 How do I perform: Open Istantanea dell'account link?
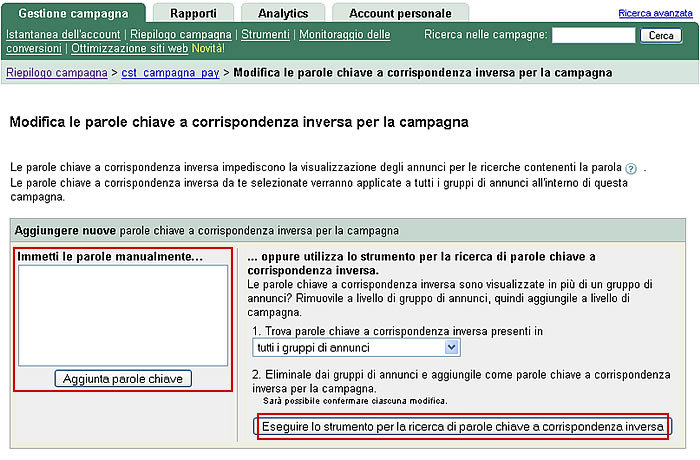(x=63, y=34)
